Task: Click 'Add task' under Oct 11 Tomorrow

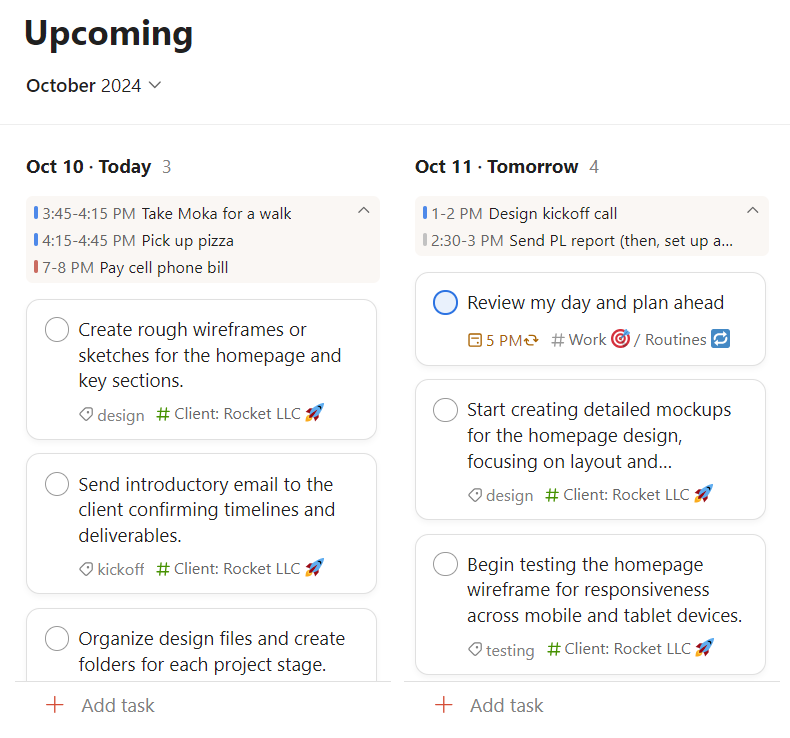Action: (x=506, y=705)
